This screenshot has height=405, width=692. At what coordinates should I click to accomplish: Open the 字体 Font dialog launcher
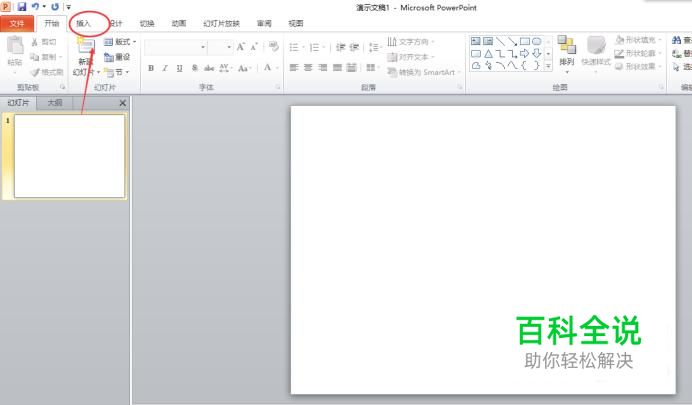pyautogui.click(x=278, y=87)
